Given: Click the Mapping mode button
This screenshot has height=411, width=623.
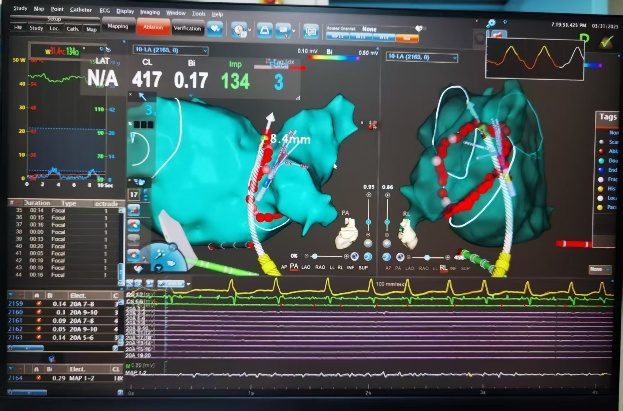Looking at the screenshot, I should click(117, 29).
